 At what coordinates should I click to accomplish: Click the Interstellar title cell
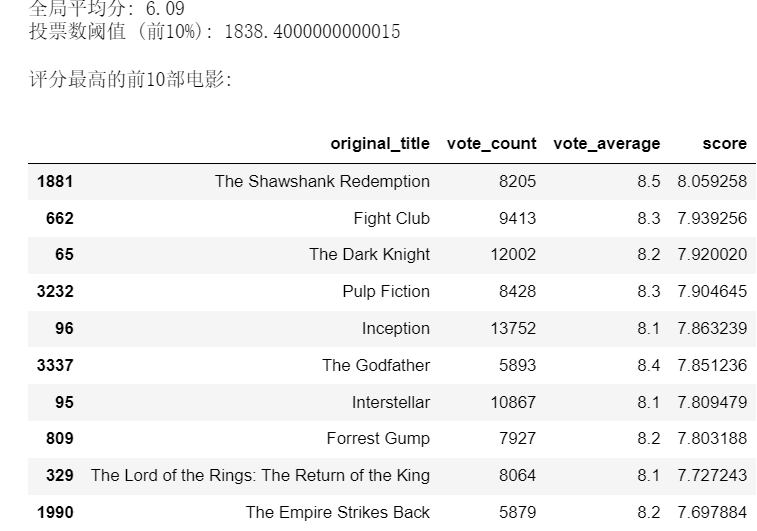pos(390,402)
